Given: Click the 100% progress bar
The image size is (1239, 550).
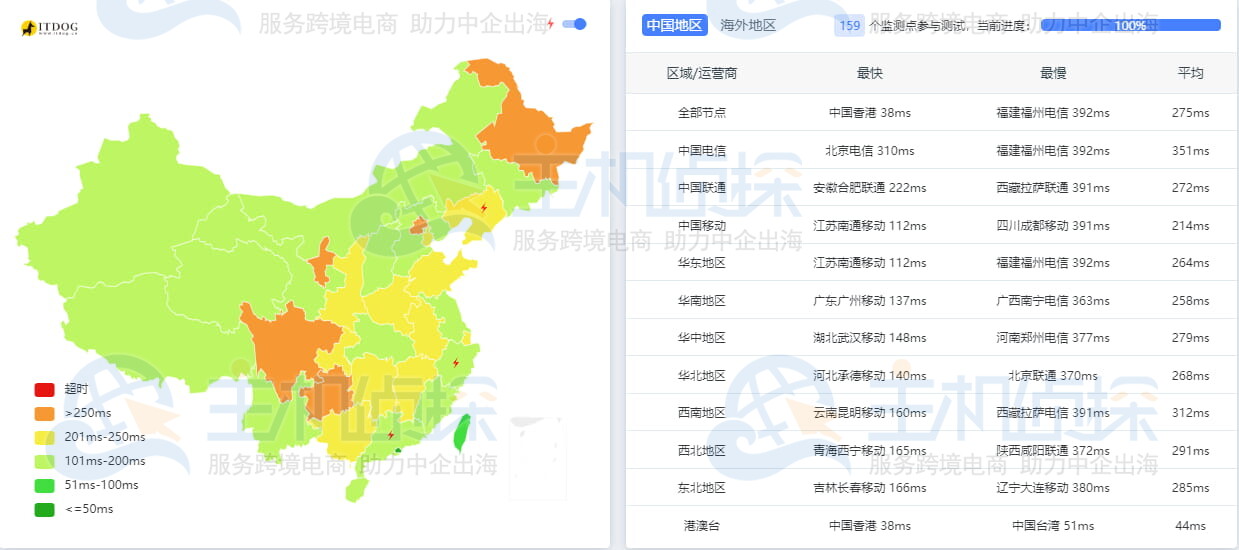Looking at the screenshot, I should point(1130,25).
